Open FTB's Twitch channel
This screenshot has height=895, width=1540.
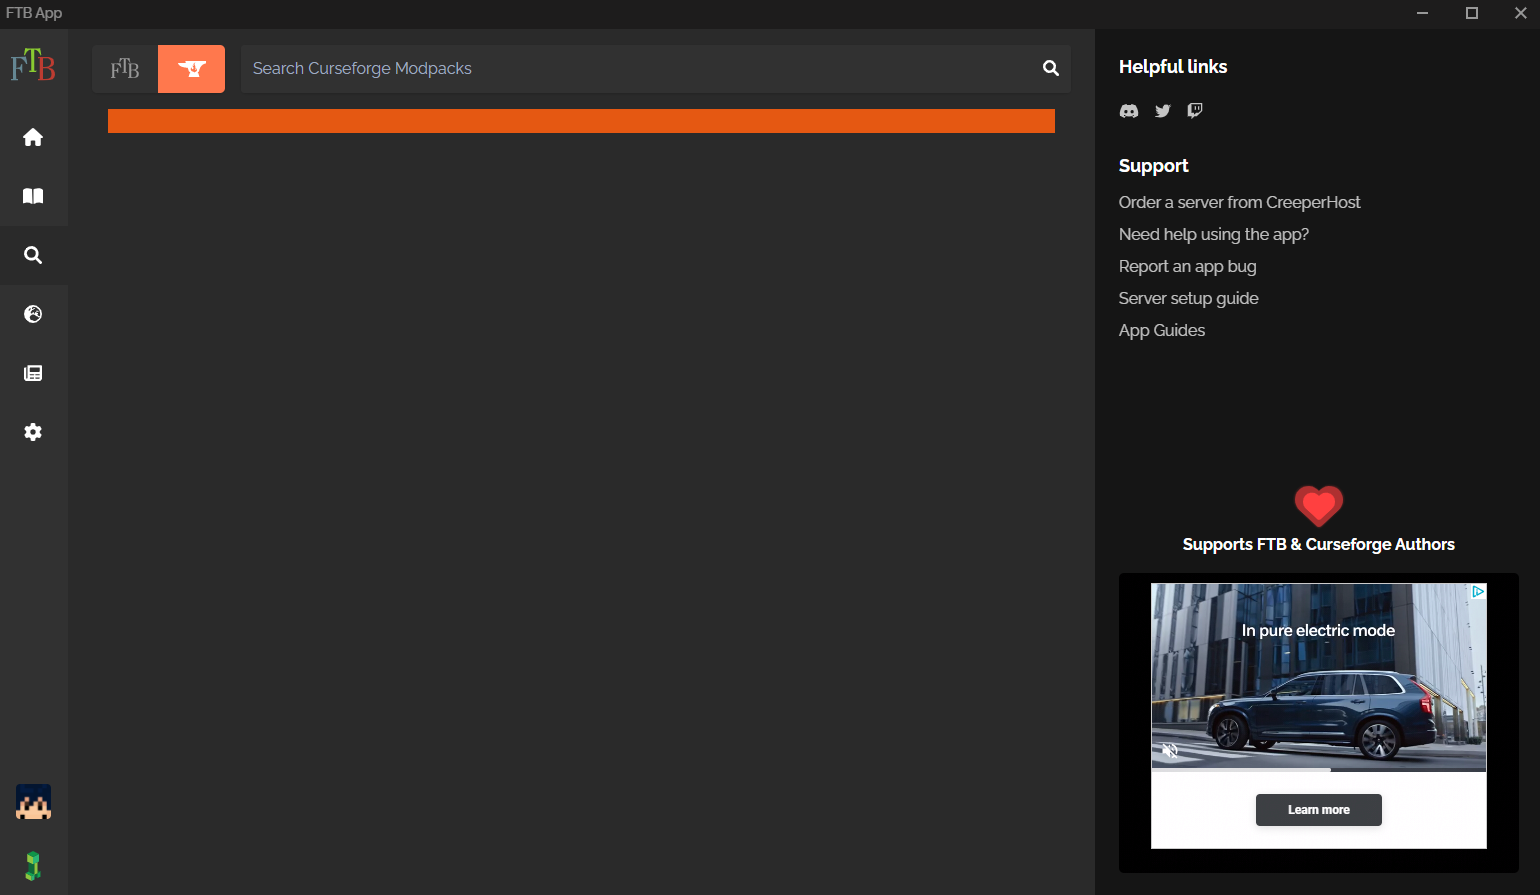click(1194, 111)
